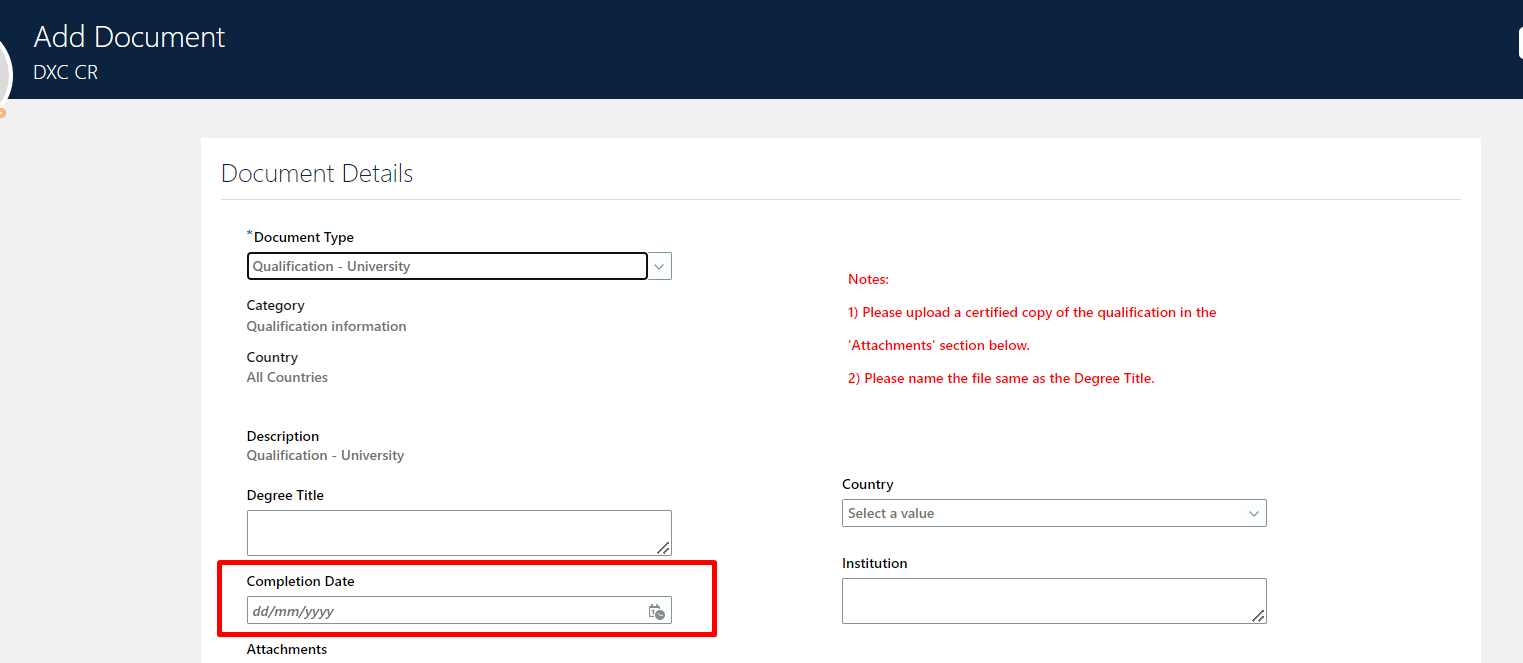Click the 'Attachments' section label
Viewport: 1523px width, 663px height.
coord(287,649)
